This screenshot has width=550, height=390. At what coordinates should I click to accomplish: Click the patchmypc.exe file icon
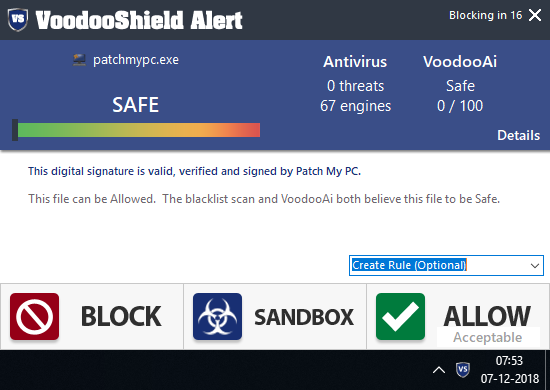(x=79, y=60)
